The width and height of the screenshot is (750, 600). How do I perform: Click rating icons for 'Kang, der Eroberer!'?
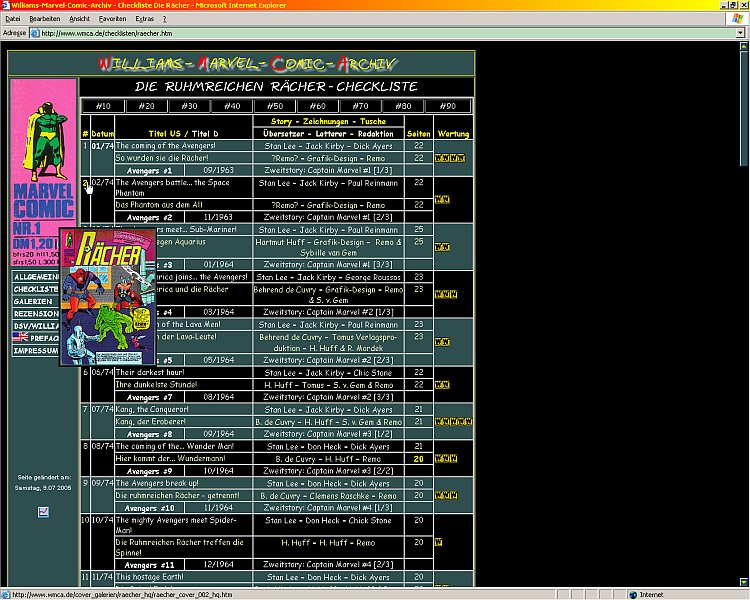tap(453, 422)
